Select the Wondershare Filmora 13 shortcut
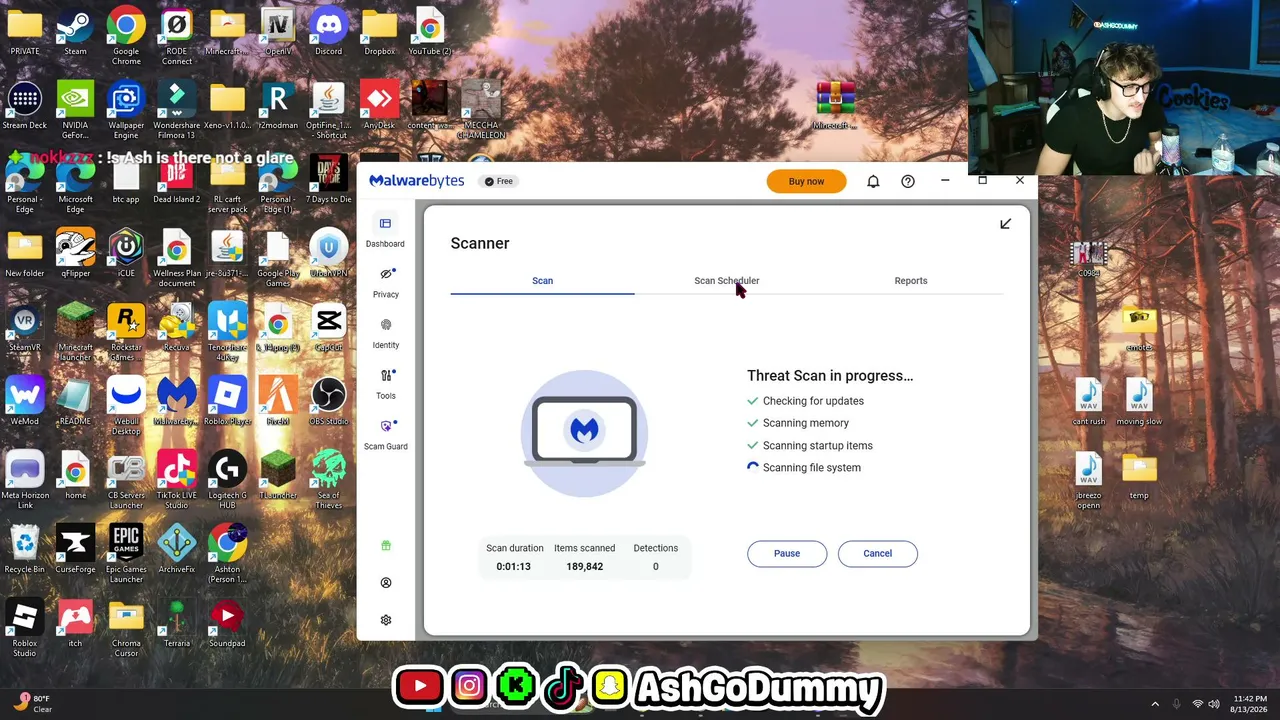The width and height of the screenshot is (1280, 720). [177, 111]
